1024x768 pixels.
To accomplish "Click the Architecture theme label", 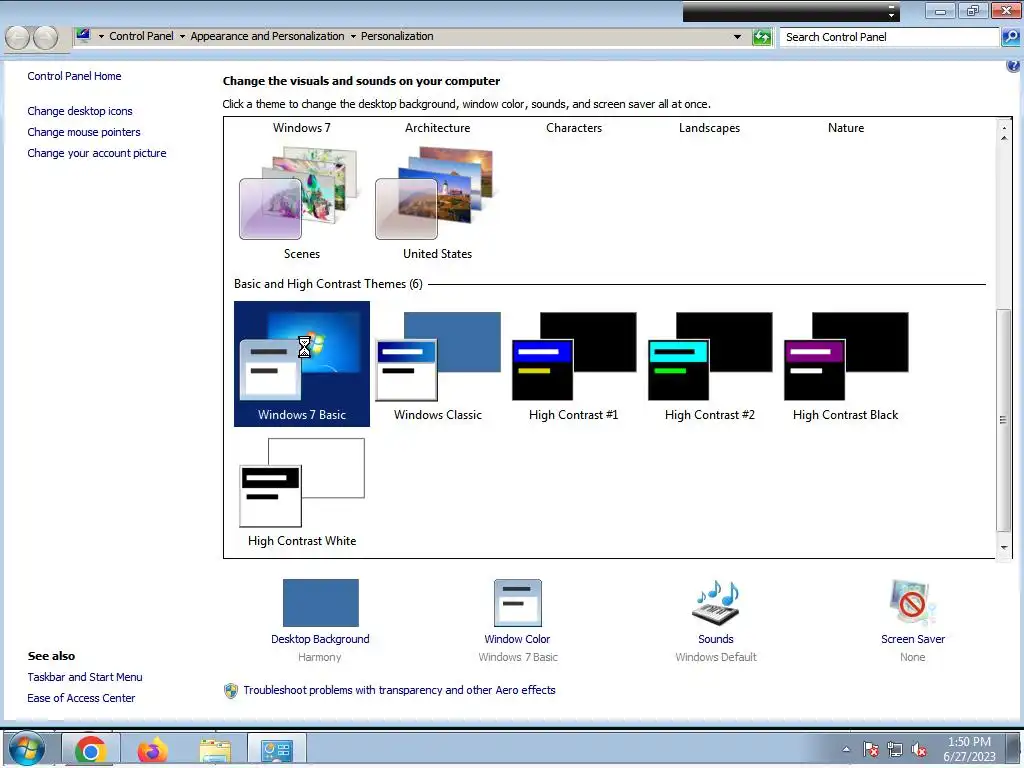I will point(438,128).
